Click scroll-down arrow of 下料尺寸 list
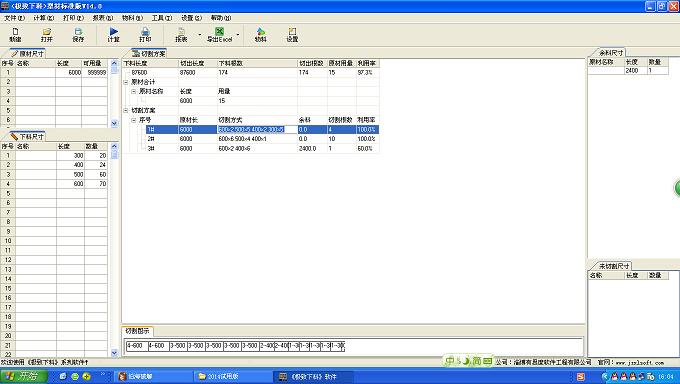Screen dimensions: 680x384 click(114, 353)
